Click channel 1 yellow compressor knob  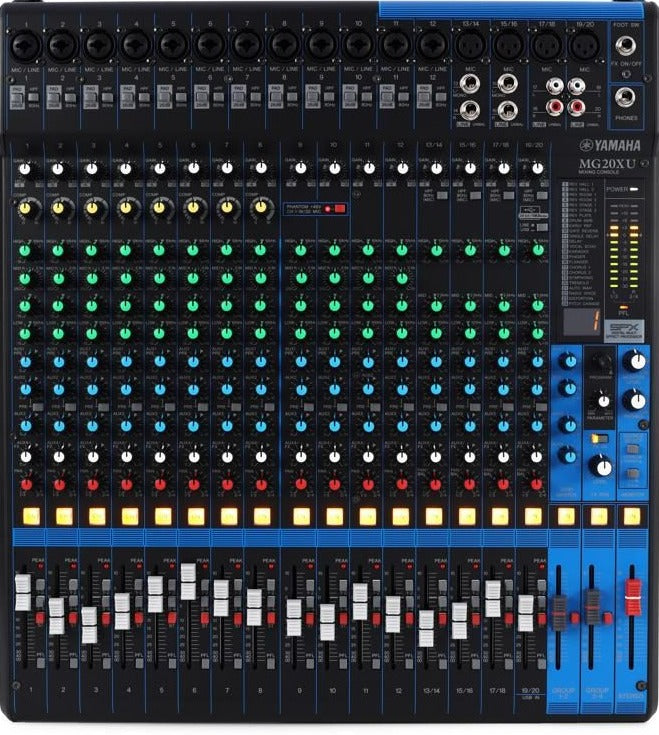click(x=25, y=208)
